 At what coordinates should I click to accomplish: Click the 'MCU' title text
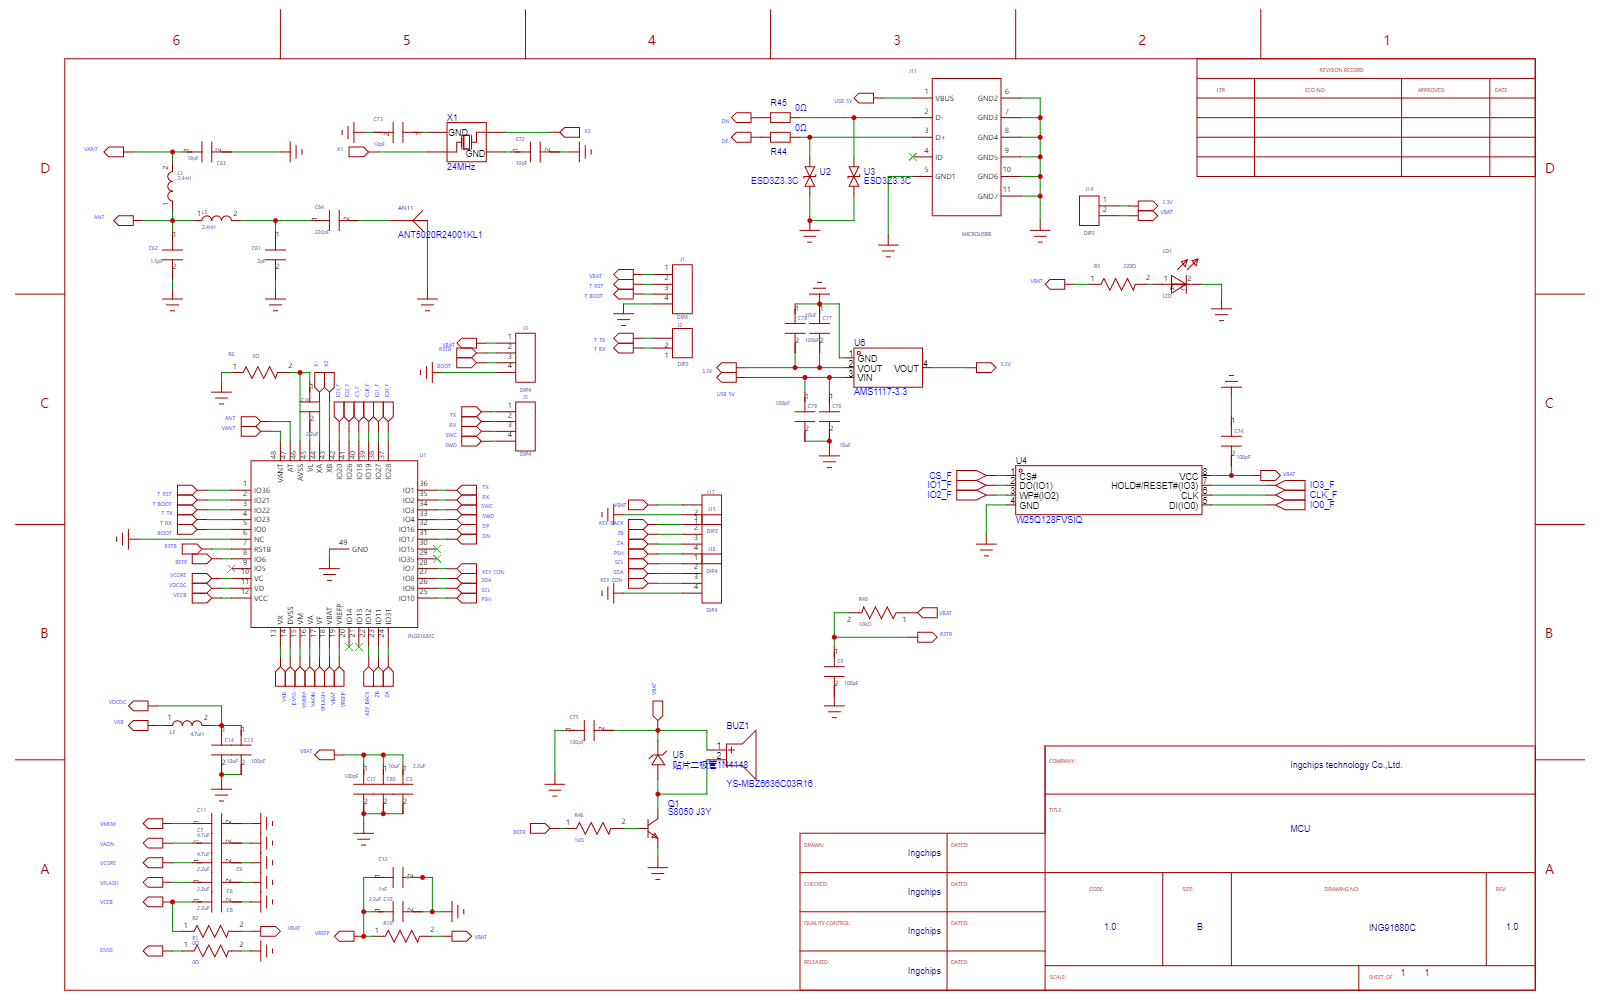tap(1300, 829)
